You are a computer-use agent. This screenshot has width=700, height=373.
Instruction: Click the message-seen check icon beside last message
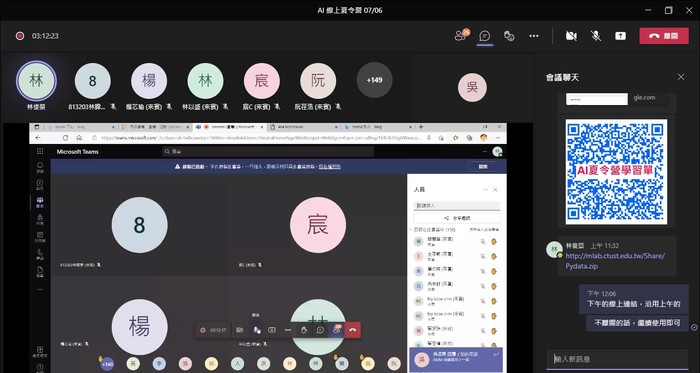(x=694, y=327)
